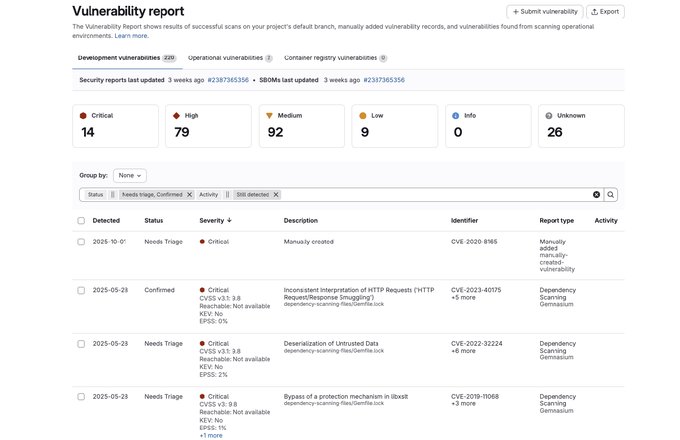Viewport: 680px width, 440px height.
Task: Open the Learn more link
Action: (131, 36)
